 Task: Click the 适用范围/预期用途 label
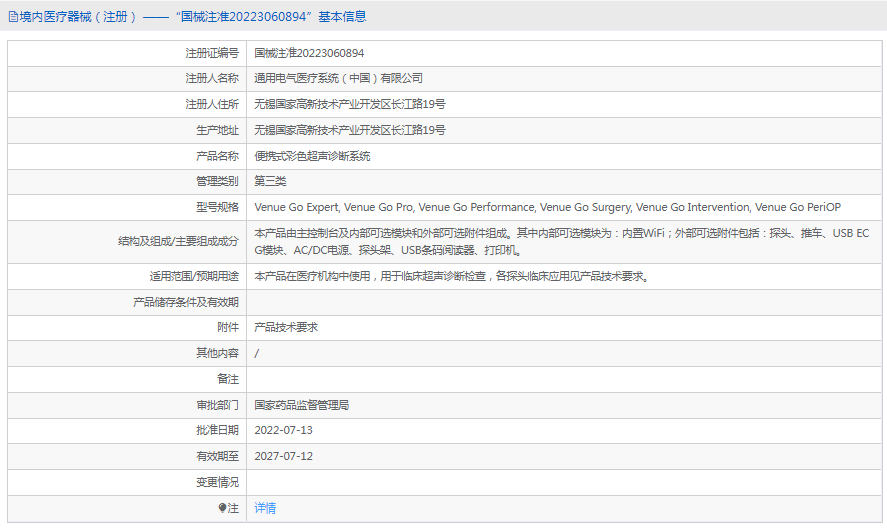(194, 276)
